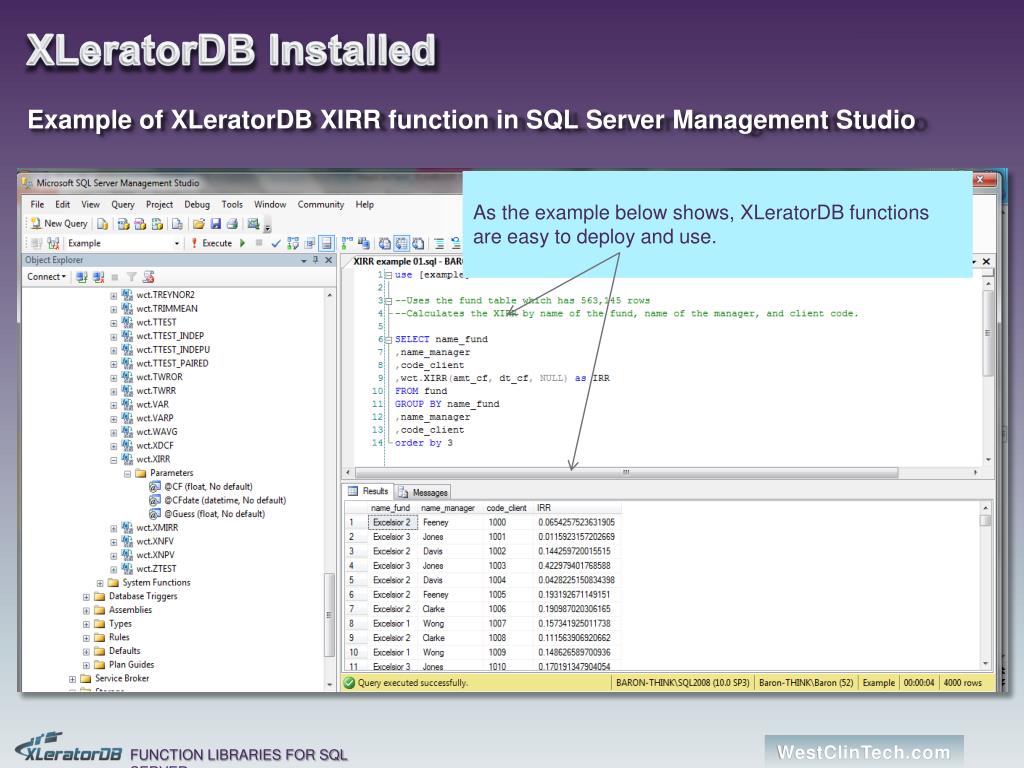Open the standard toolbar options dropdown arrow
This screenshot has width=1024, height=768.
268,227
